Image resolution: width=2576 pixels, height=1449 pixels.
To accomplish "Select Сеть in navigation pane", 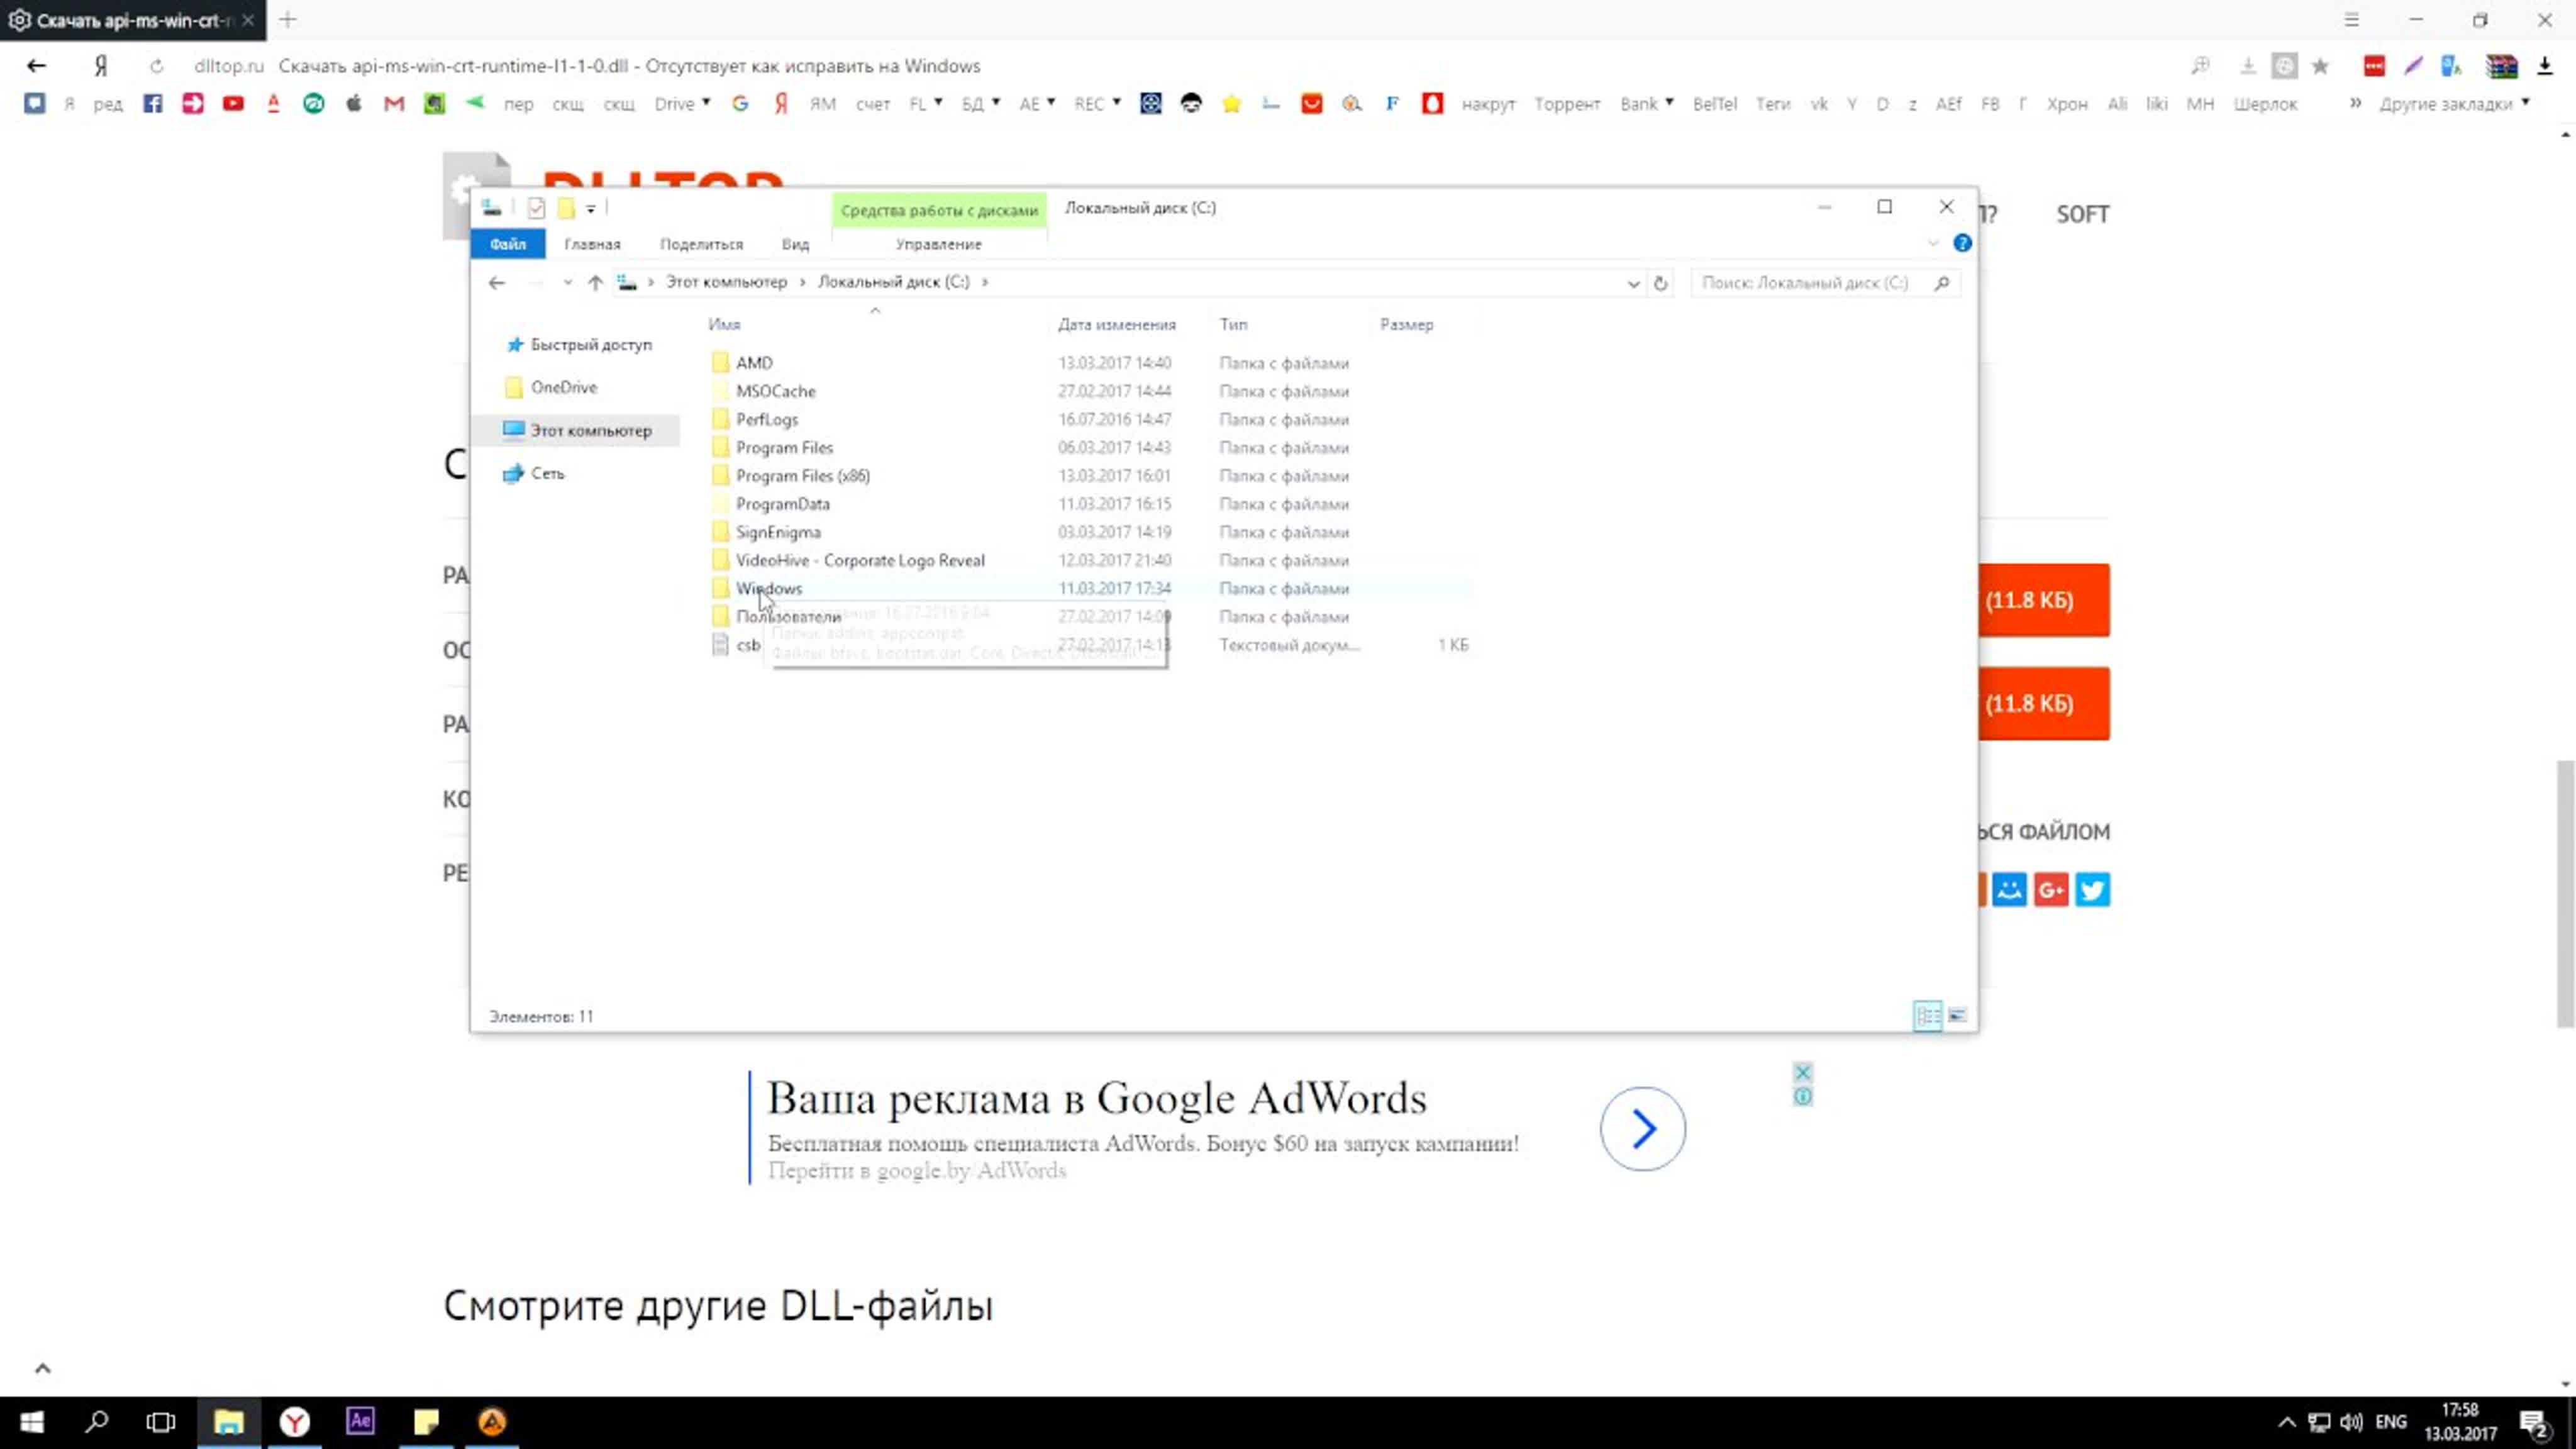I will pyautogui.click(x=547, y=473).
